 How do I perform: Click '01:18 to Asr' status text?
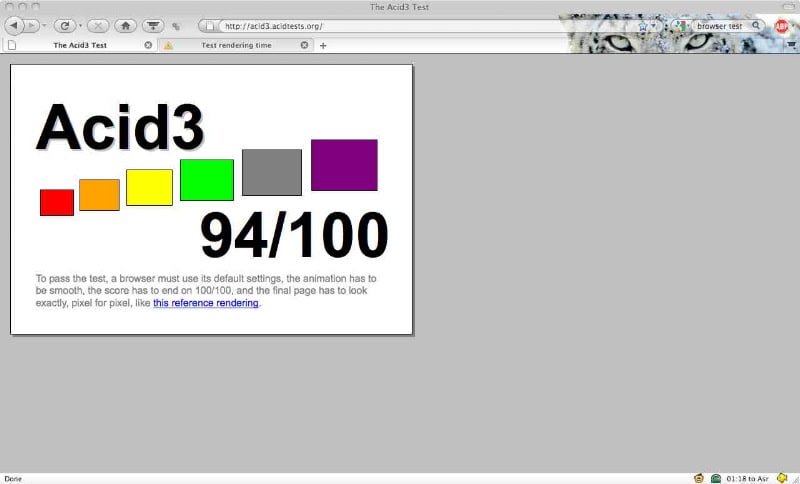(747, 479)
